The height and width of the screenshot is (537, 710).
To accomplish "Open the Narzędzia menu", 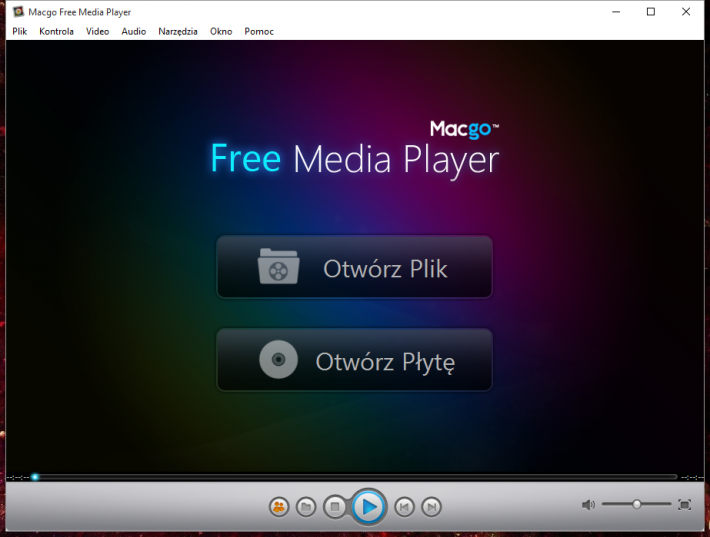I will (178, 31).
